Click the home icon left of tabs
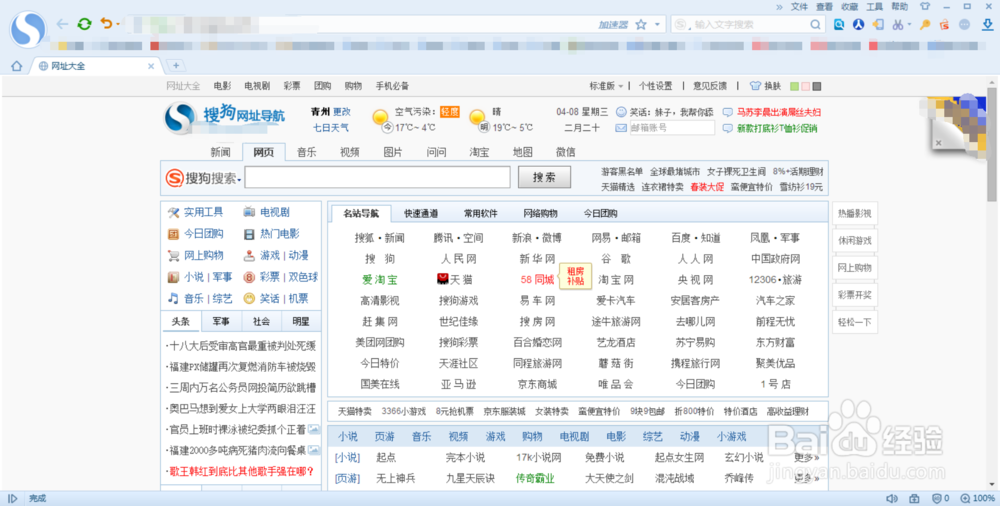 click(17, 66)
